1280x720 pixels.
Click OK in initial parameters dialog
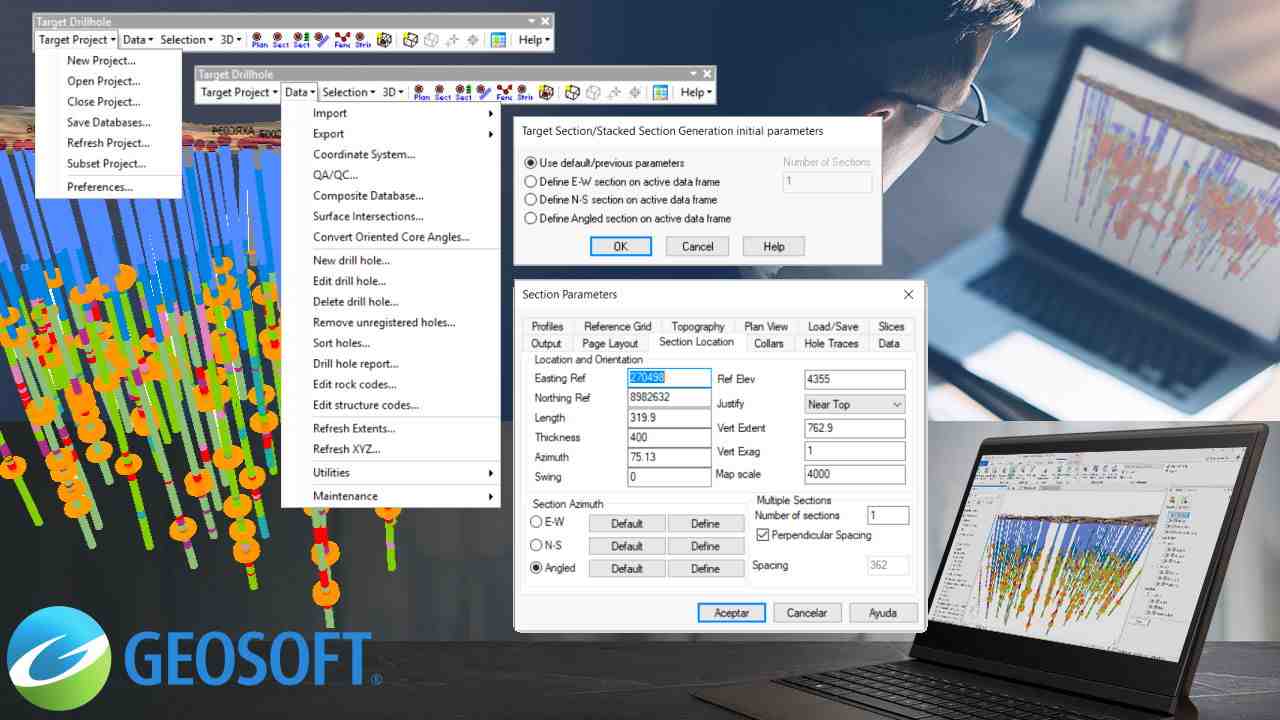(620, 246)
